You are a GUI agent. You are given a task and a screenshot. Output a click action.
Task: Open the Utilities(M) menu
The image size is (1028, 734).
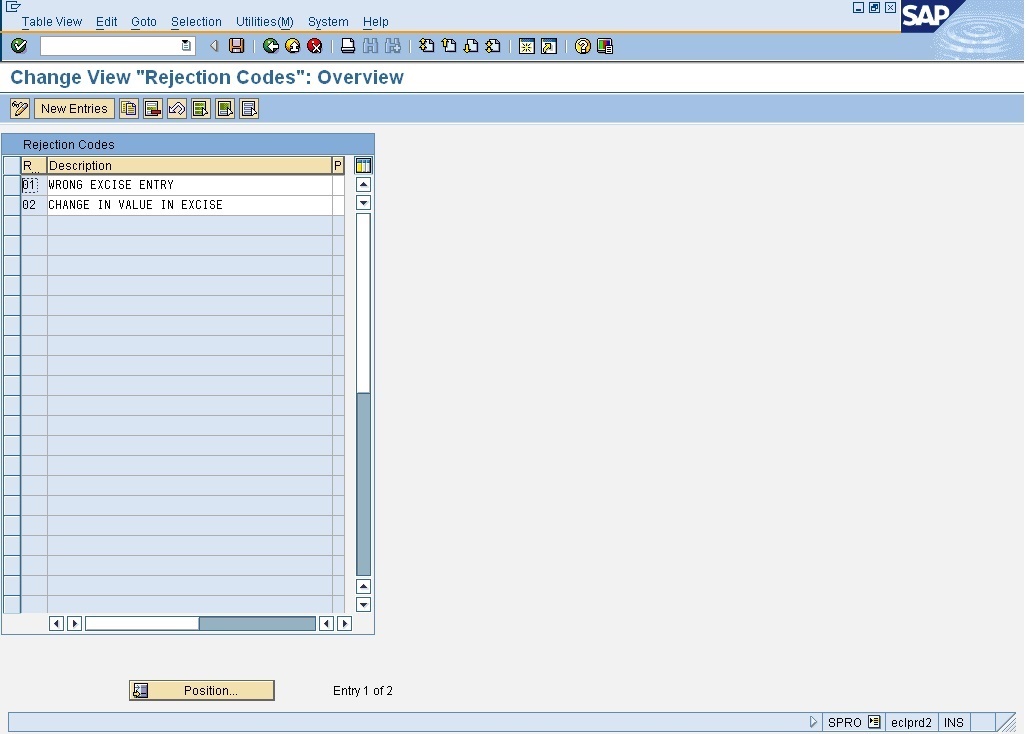coord(263,21)
